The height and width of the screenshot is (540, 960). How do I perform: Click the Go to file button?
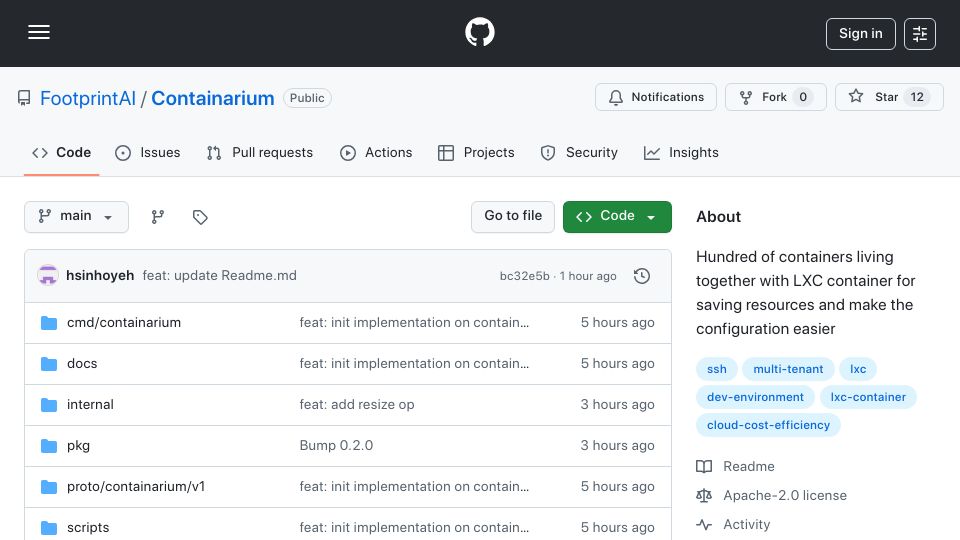[x=513, y=217]
